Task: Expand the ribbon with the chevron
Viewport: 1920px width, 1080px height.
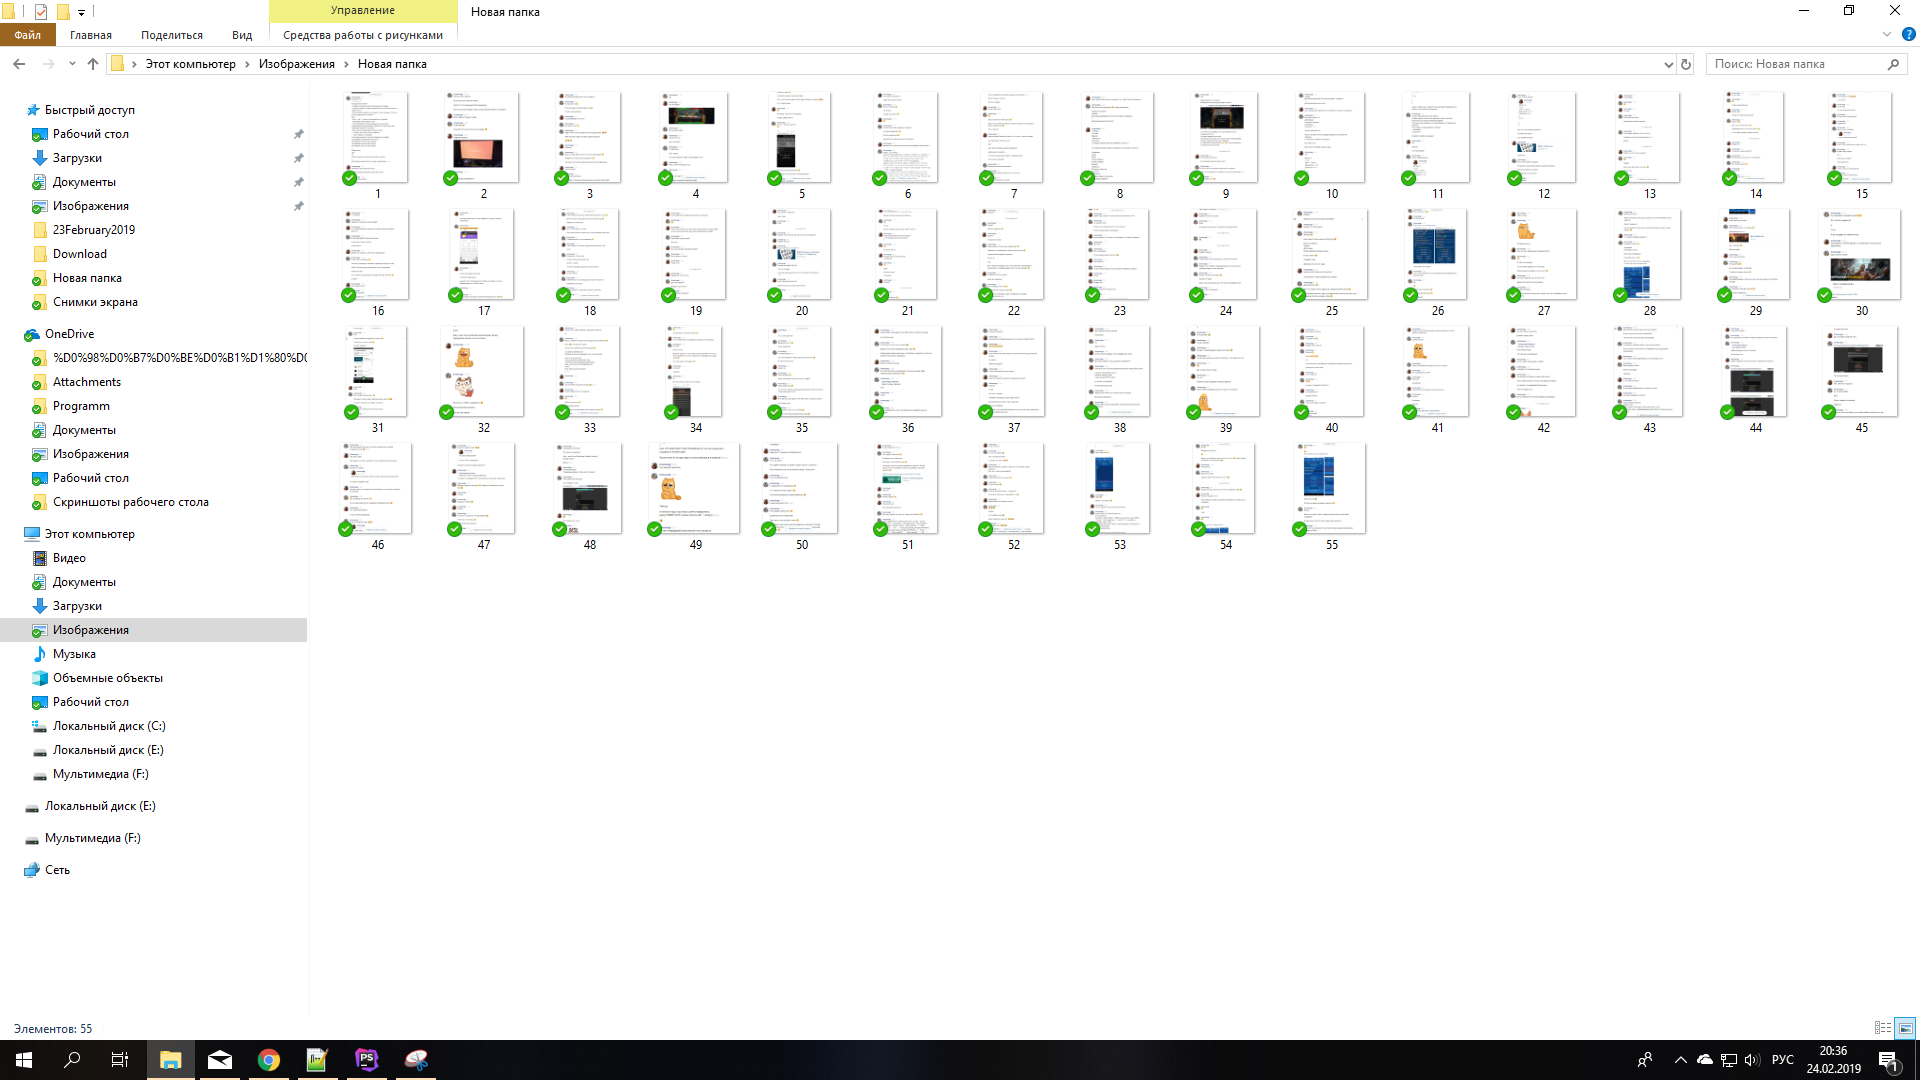Action: [1887, 34]
